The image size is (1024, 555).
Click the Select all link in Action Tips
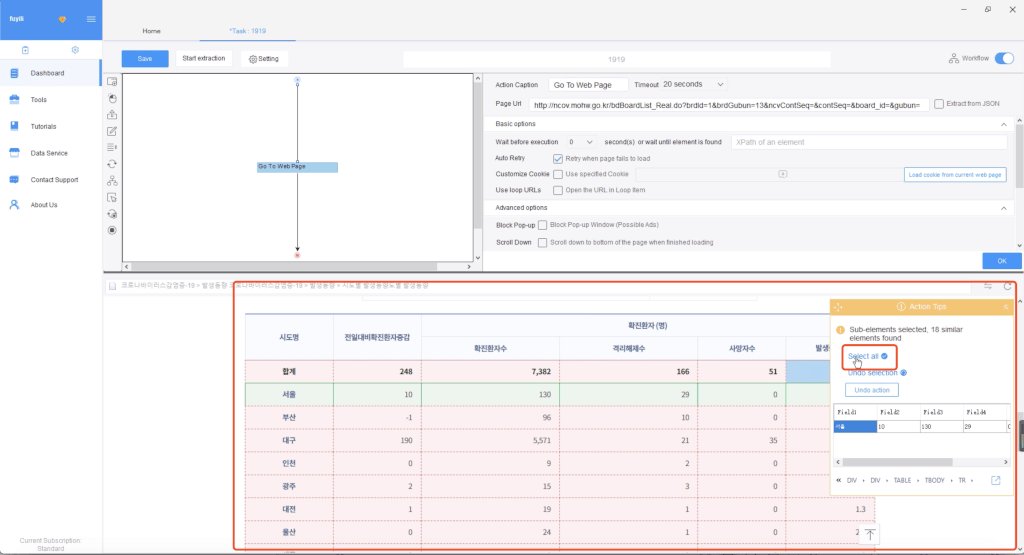pyautogui.click(x=863, y=357)
